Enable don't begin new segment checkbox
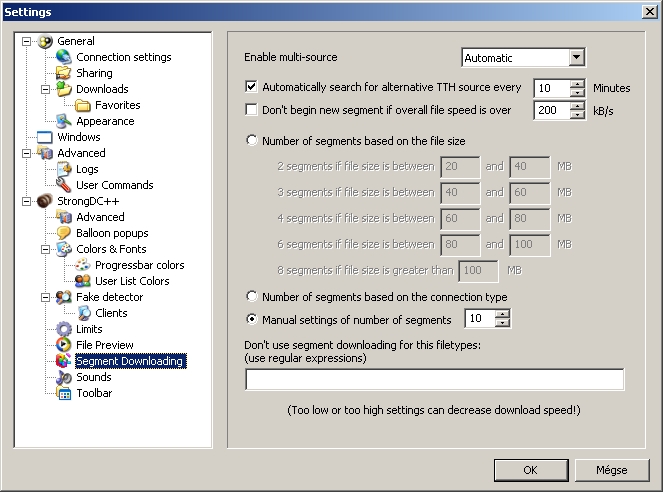The width and height of the screenshot is (663, 492). coord(252,110)
